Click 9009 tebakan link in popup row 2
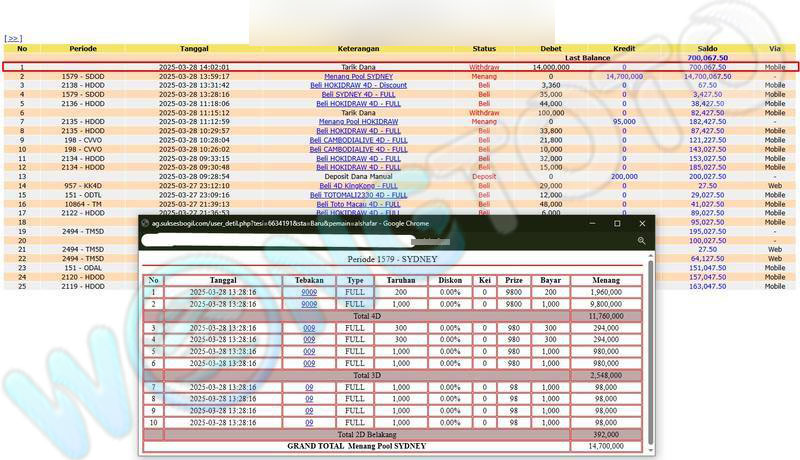The height and width of the screenshot is (460, 800). pos(309,304)
